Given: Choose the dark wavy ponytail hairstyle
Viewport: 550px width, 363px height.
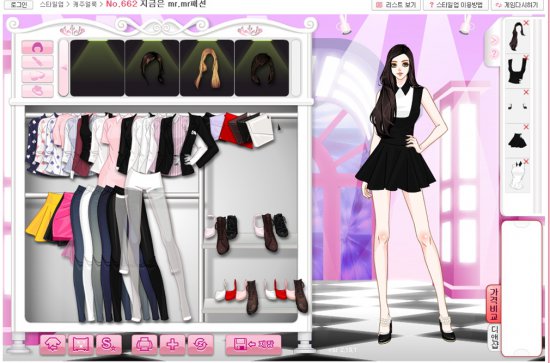Looking at the screenshot, I should (x=152, y=68).
